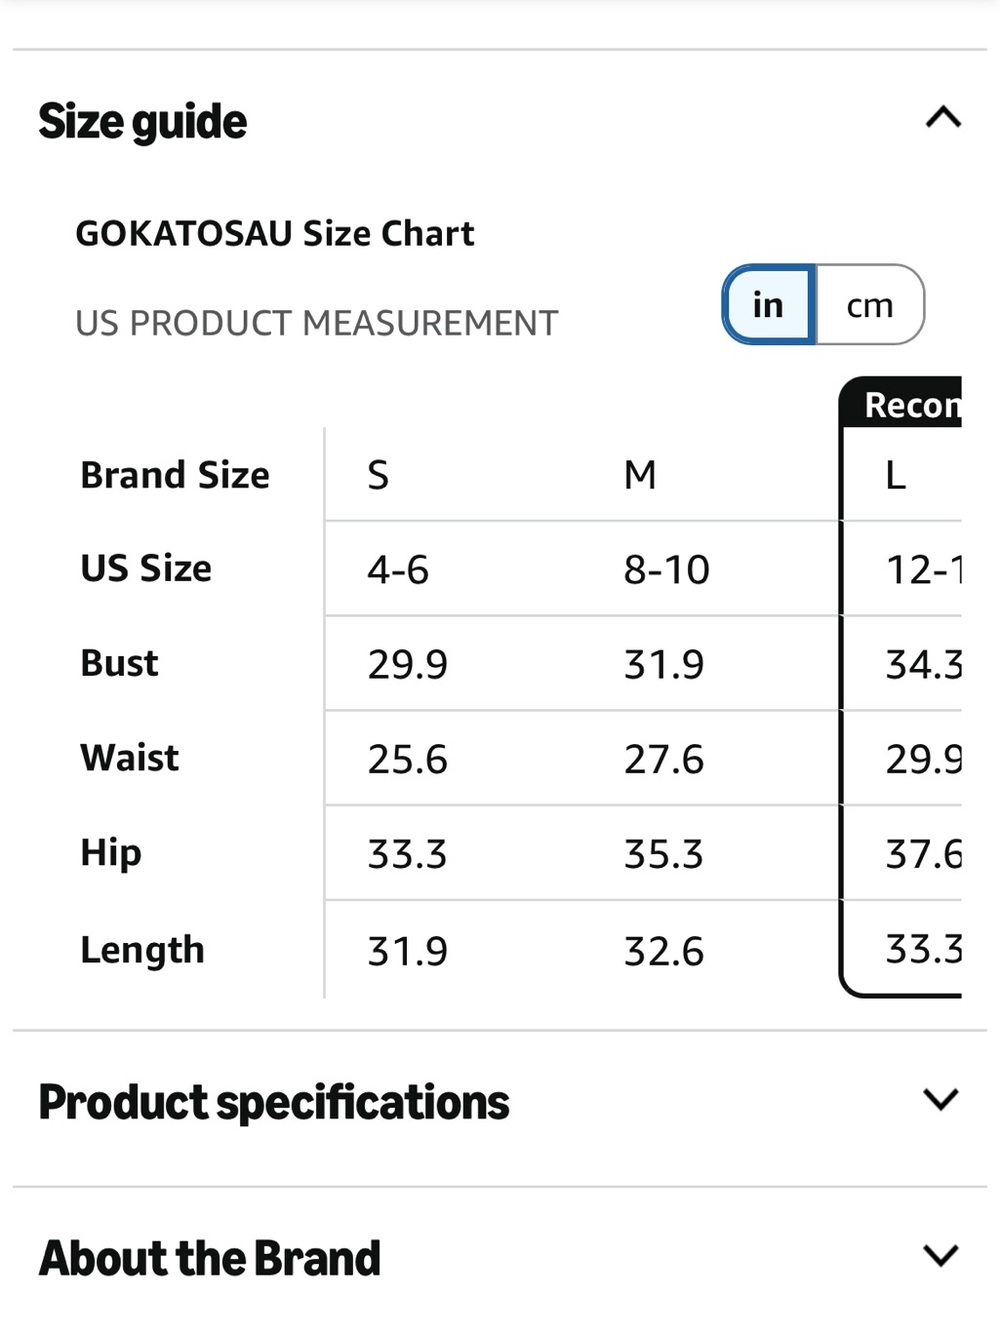Select the S brand size column header
1000x1333 pixels.
click(378, 475)
